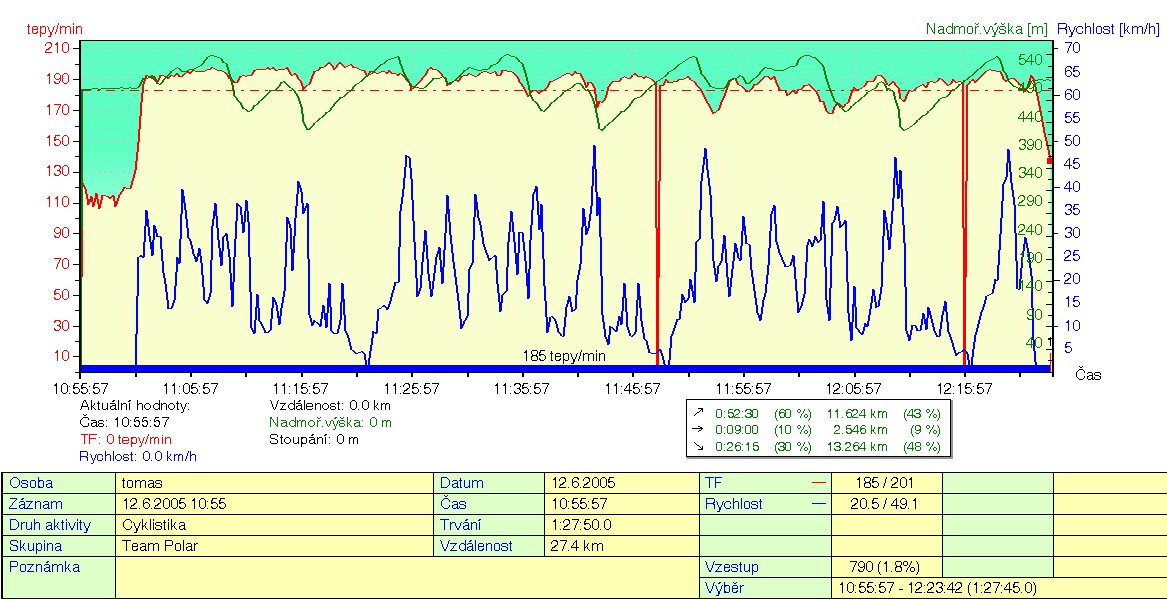Image resolution: width=1167 pixels, height=599 pixels.
Task: Click the uphill arrow icon in stats box
Action: tap(696, 413)
